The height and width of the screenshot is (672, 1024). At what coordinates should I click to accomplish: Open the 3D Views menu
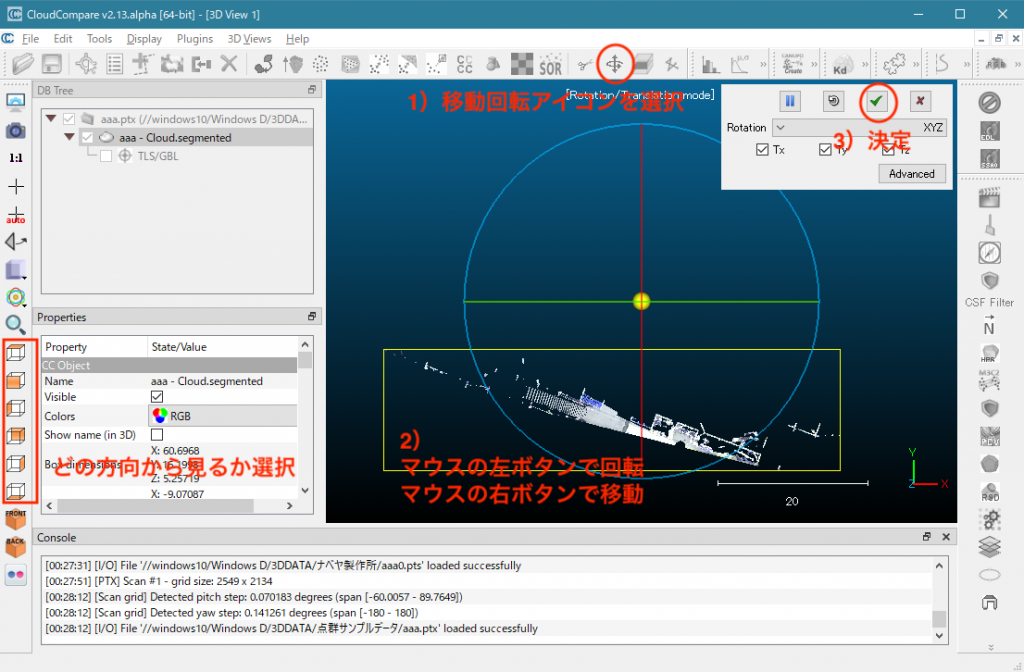(x=249, y=39)
